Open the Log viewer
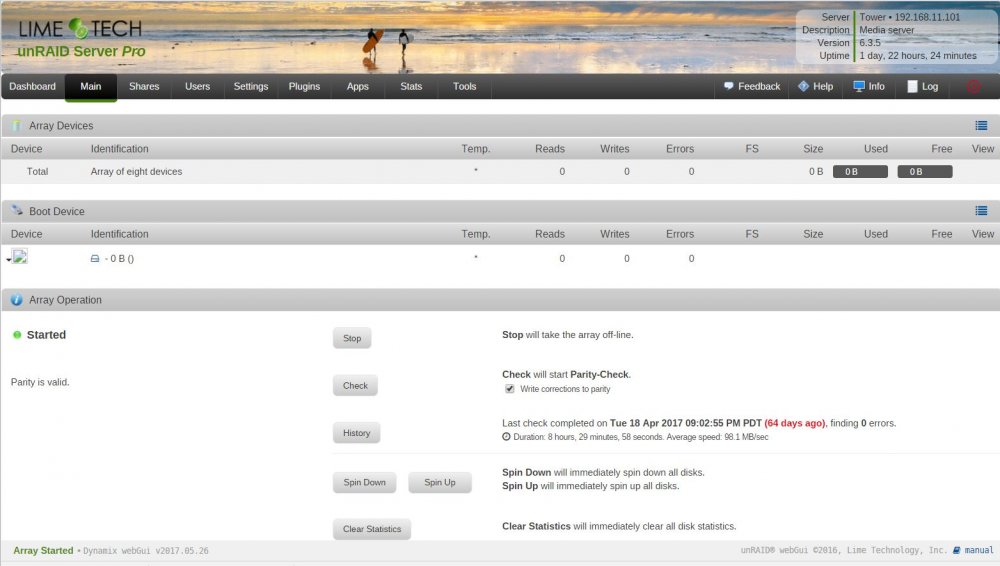 (x=923, y=86)
